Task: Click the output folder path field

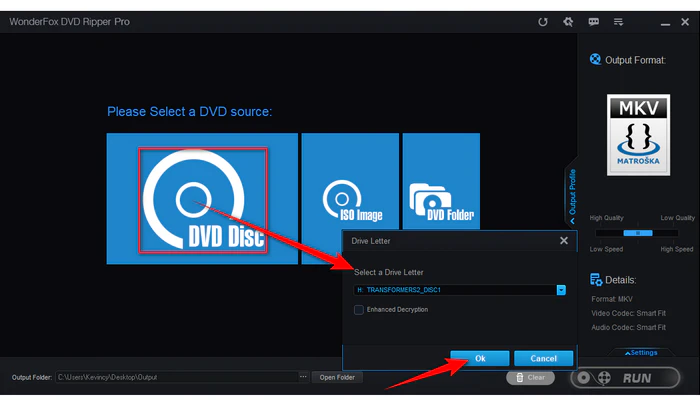Action: tap(177, 378)
